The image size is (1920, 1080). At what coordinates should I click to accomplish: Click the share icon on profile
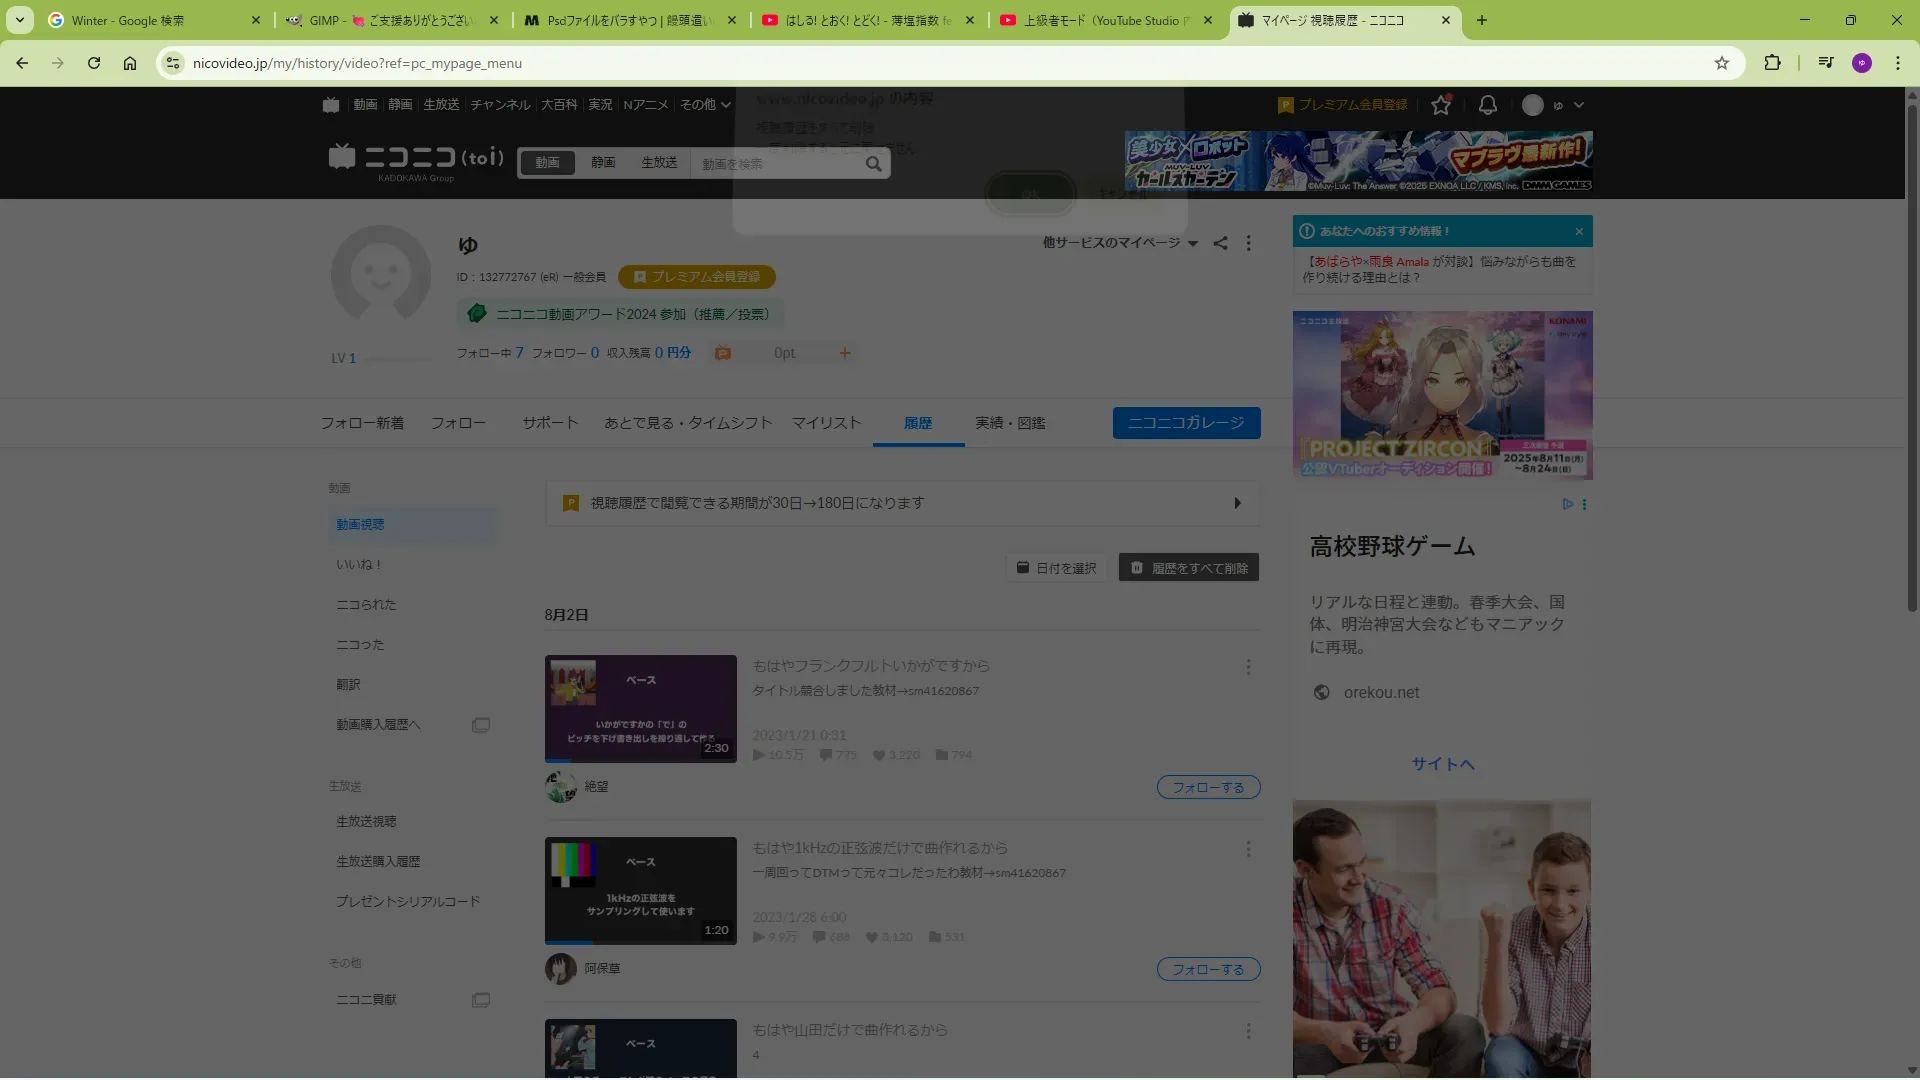click(x=1220, y=243)
